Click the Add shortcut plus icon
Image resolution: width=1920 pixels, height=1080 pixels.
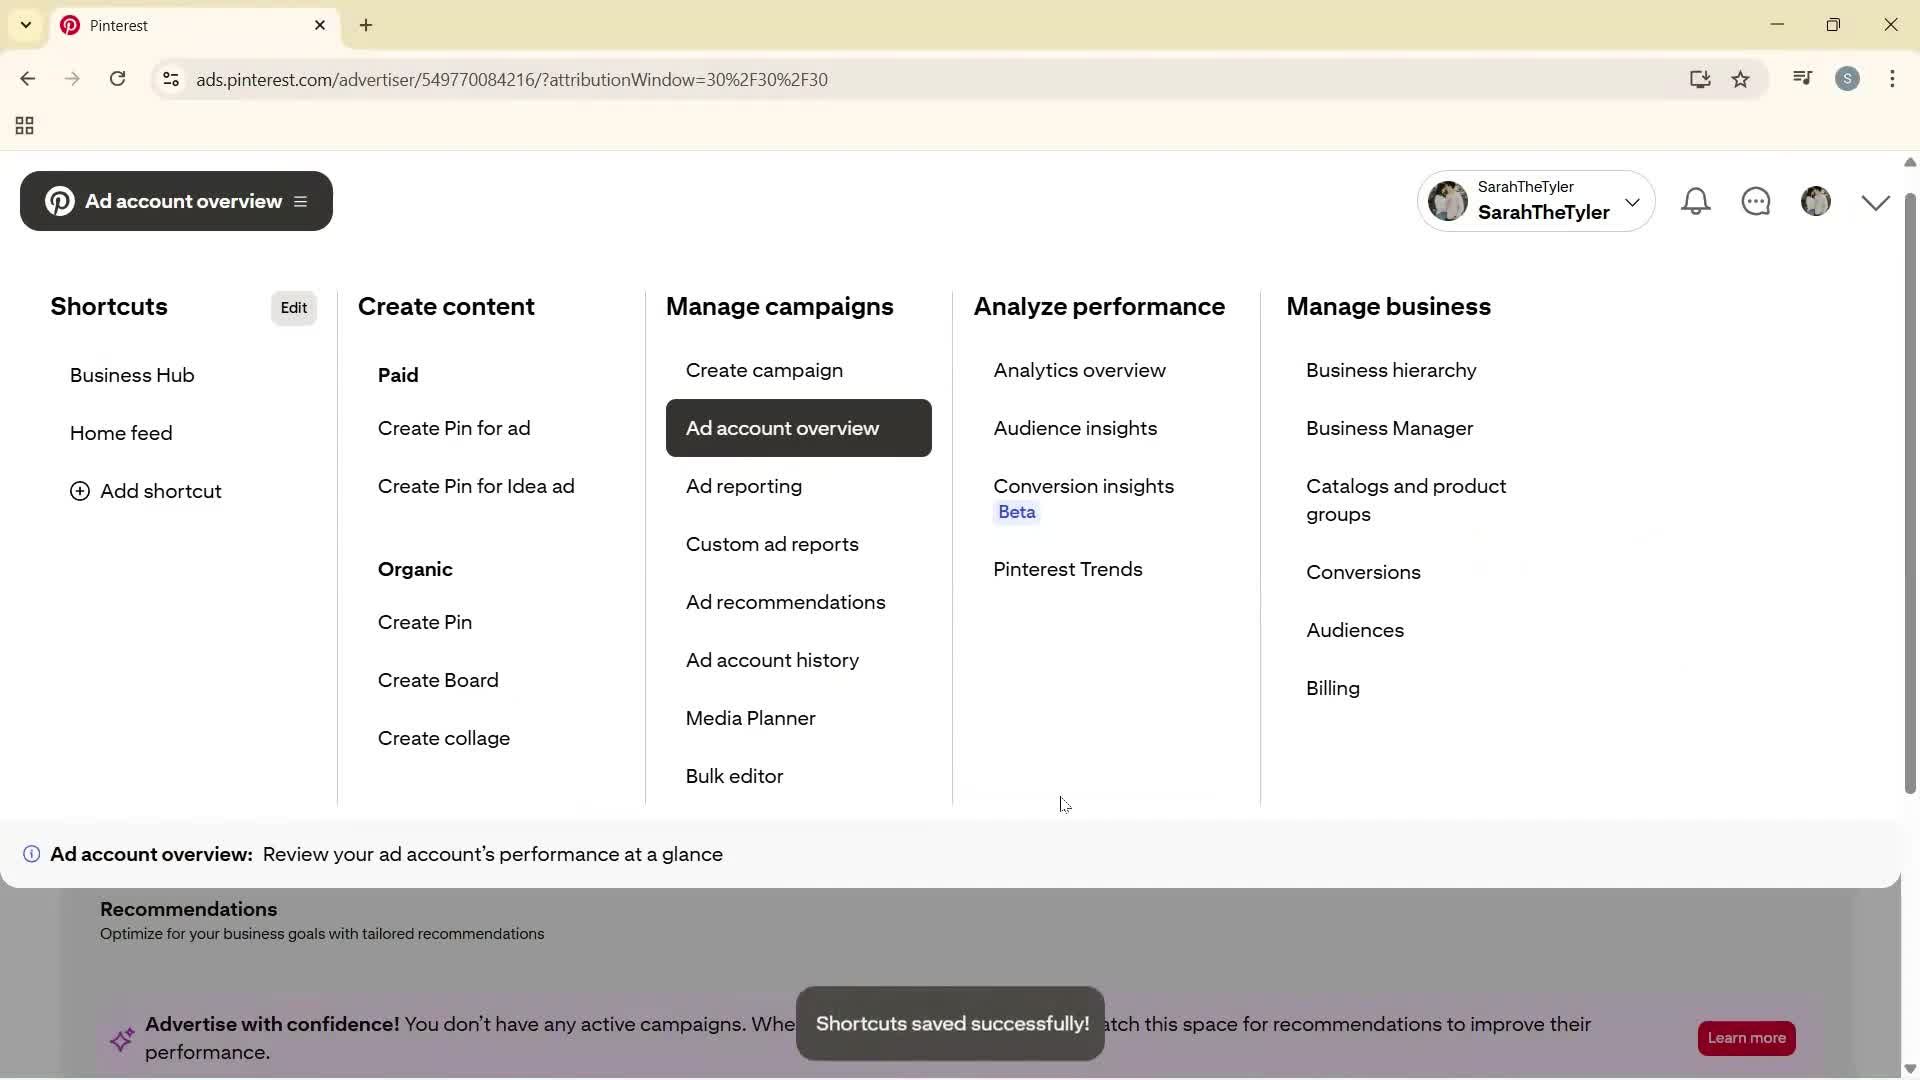79,491
